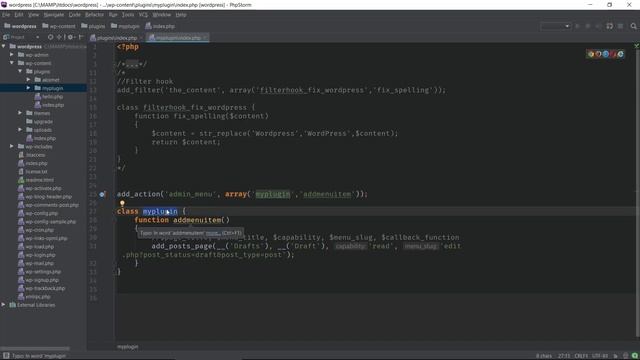
Task: Open Firefox browser preview icon in editor
Action: [598, 54]
